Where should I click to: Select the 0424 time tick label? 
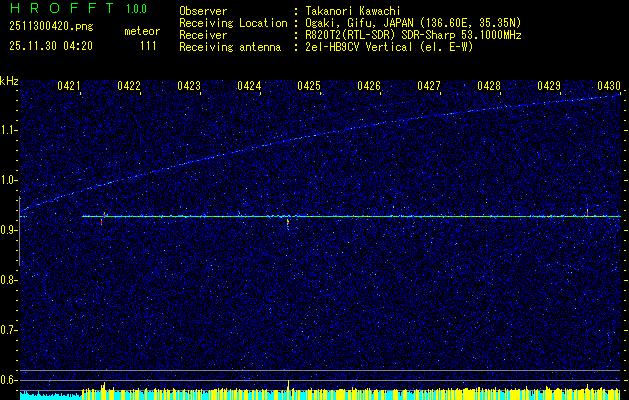[249, 87]
